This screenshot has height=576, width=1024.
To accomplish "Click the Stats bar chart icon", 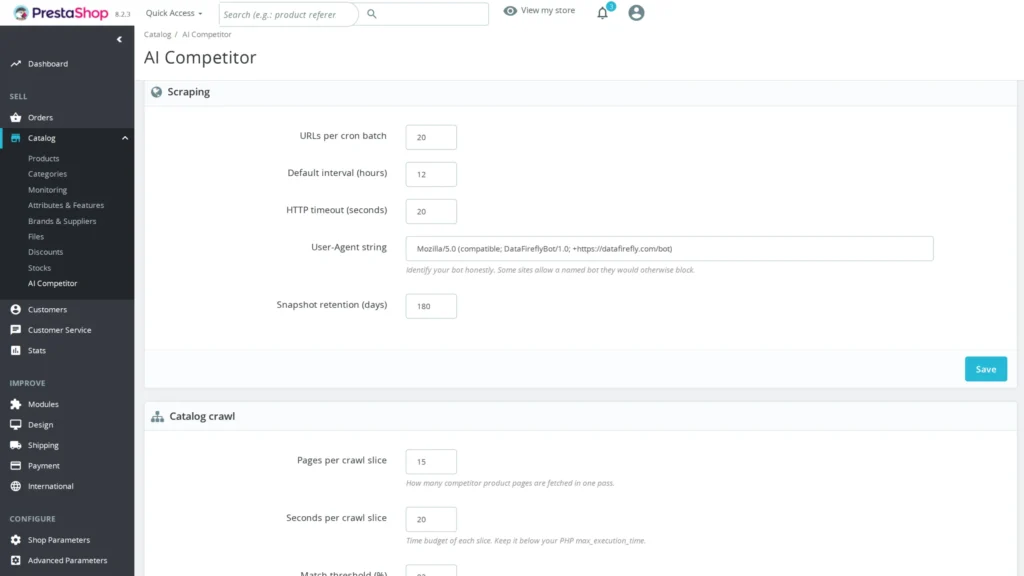I will [16, 351].
